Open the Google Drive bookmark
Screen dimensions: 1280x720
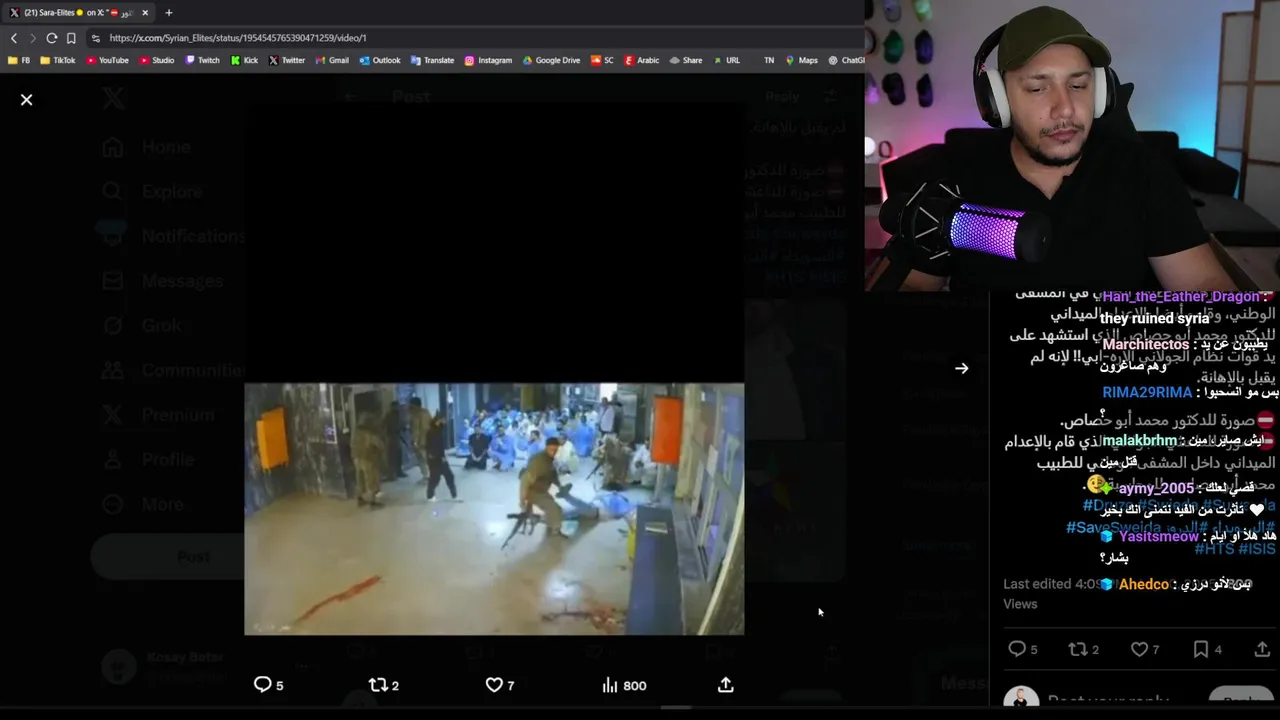551,60
